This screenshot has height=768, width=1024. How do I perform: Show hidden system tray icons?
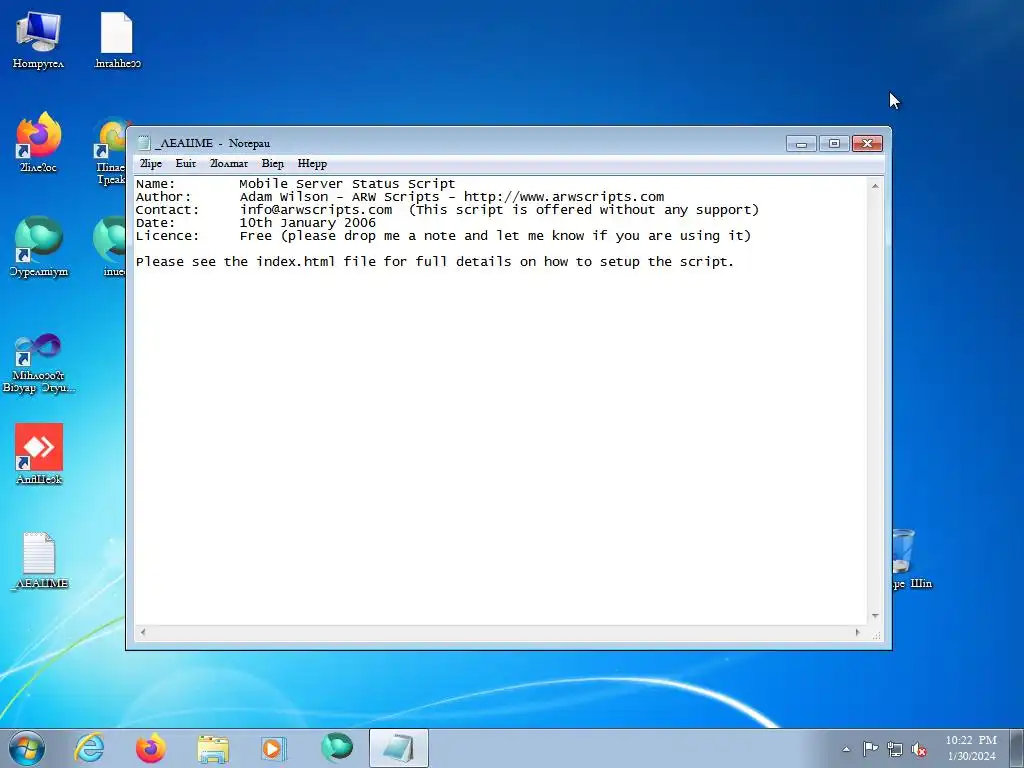[x=846, y=749]
